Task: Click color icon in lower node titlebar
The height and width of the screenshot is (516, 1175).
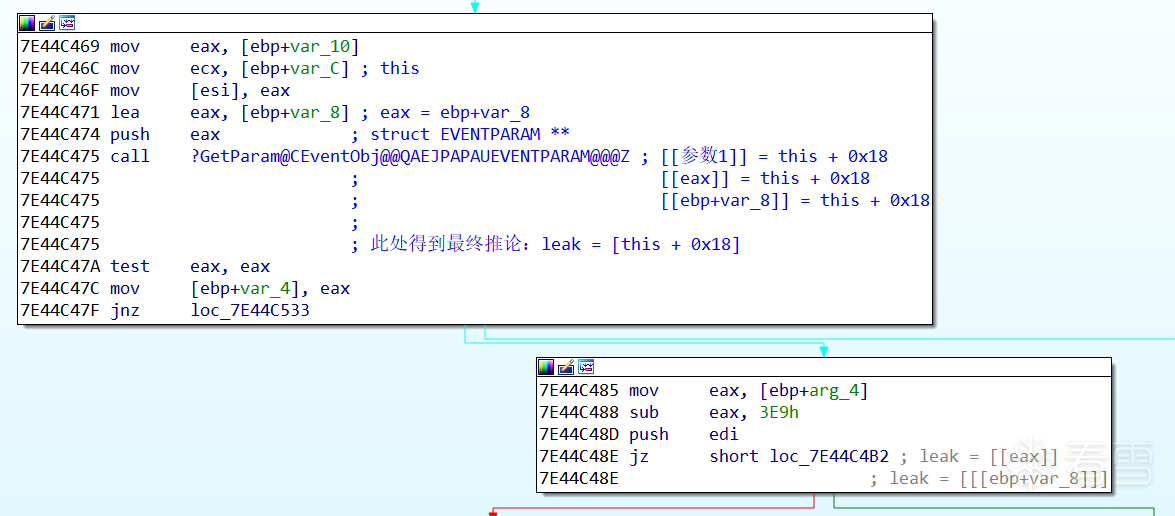Action: click(546, 367)
